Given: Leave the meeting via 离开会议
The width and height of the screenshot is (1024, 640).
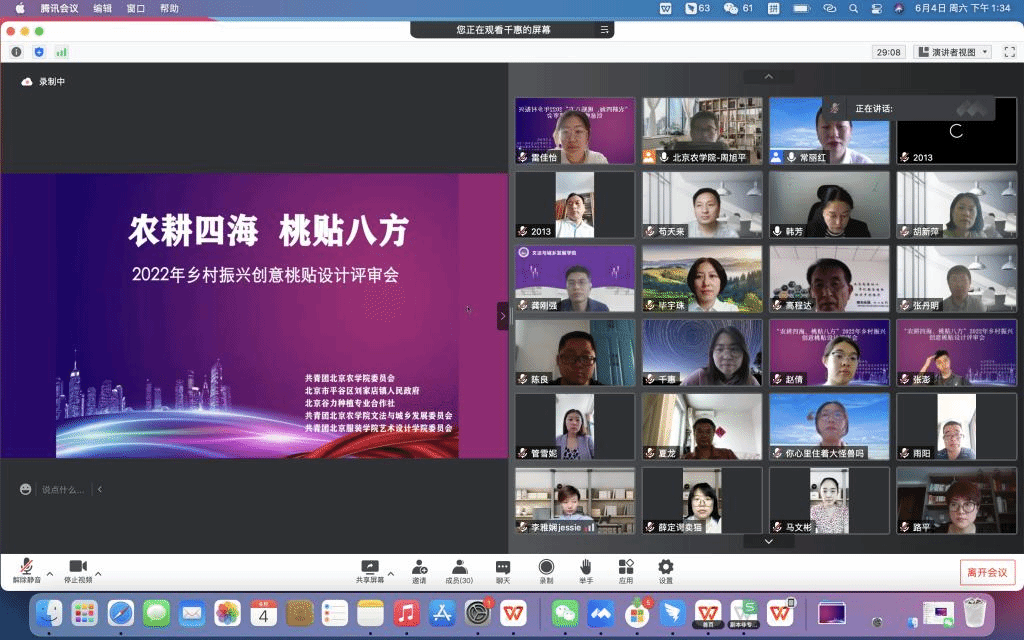Looking at the screenshot, I should (x=987, y=572).
